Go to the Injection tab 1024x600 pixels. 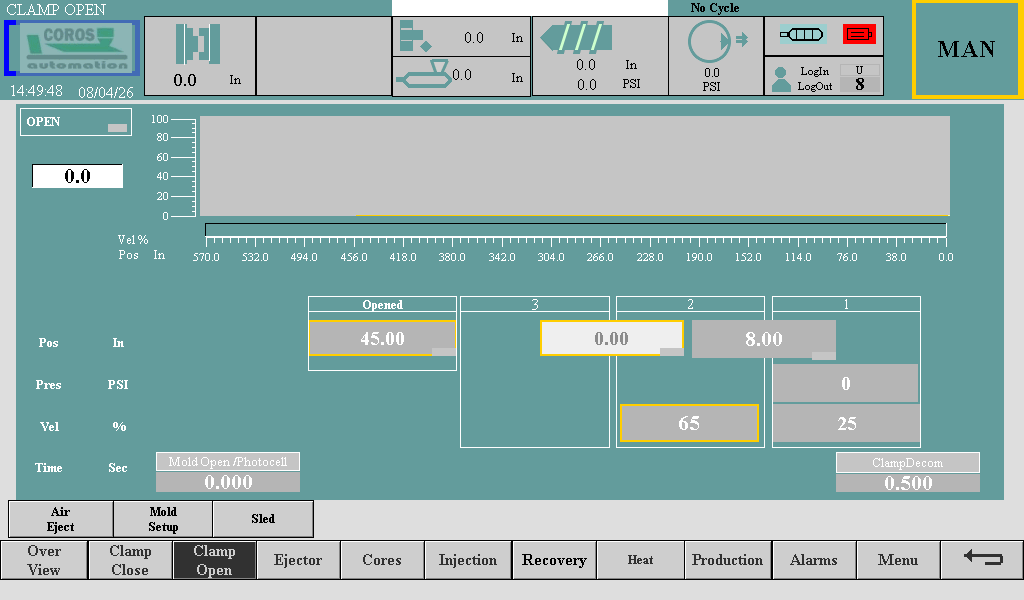pos(467,560)
